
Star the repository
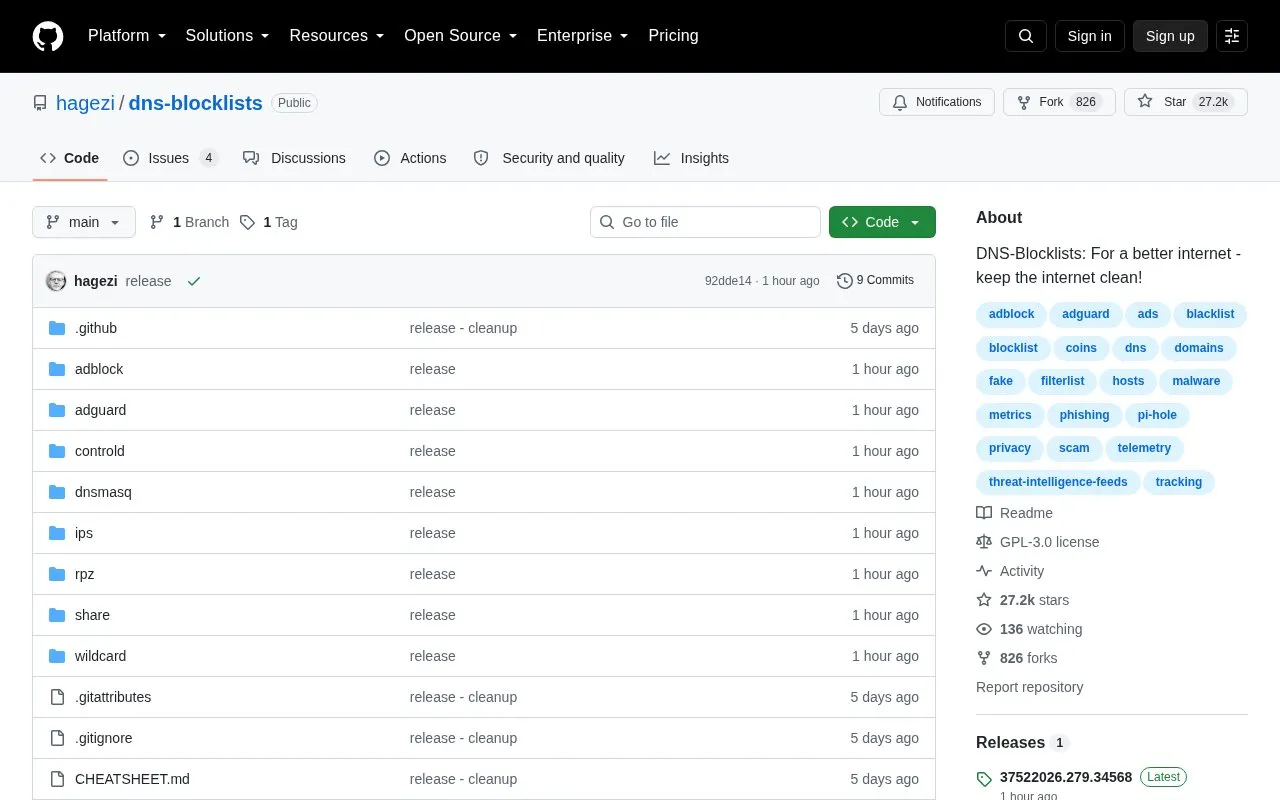1186,102
